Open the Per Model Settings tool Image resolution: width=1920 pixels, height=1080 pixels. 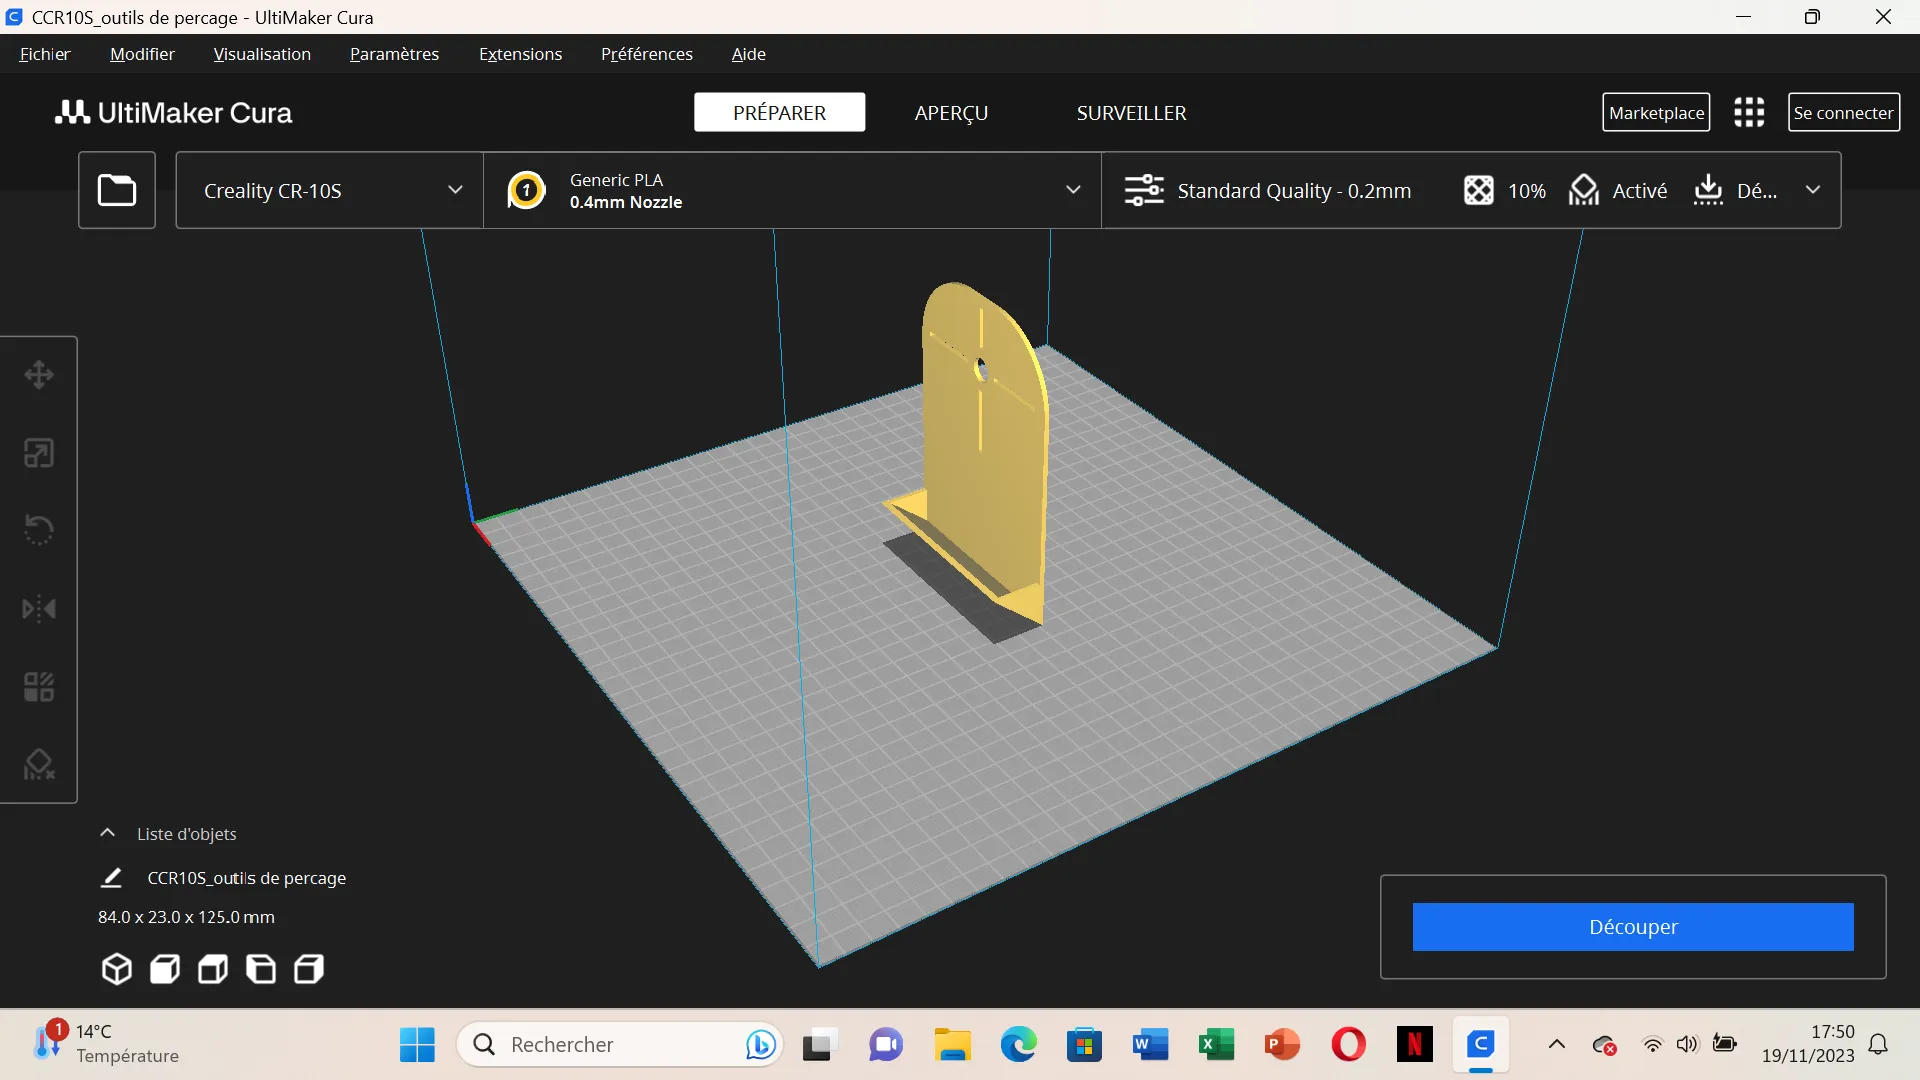click(x=39, y=687)
